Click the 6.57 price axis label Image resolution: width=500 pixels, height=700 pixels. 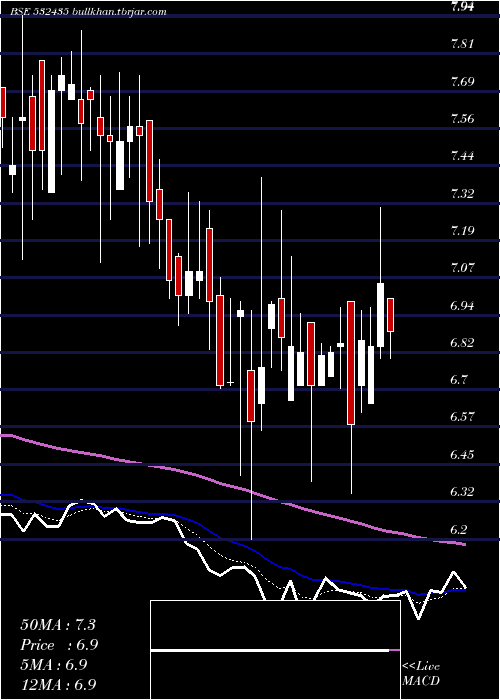pyautogui.click(x=462, y=417)
